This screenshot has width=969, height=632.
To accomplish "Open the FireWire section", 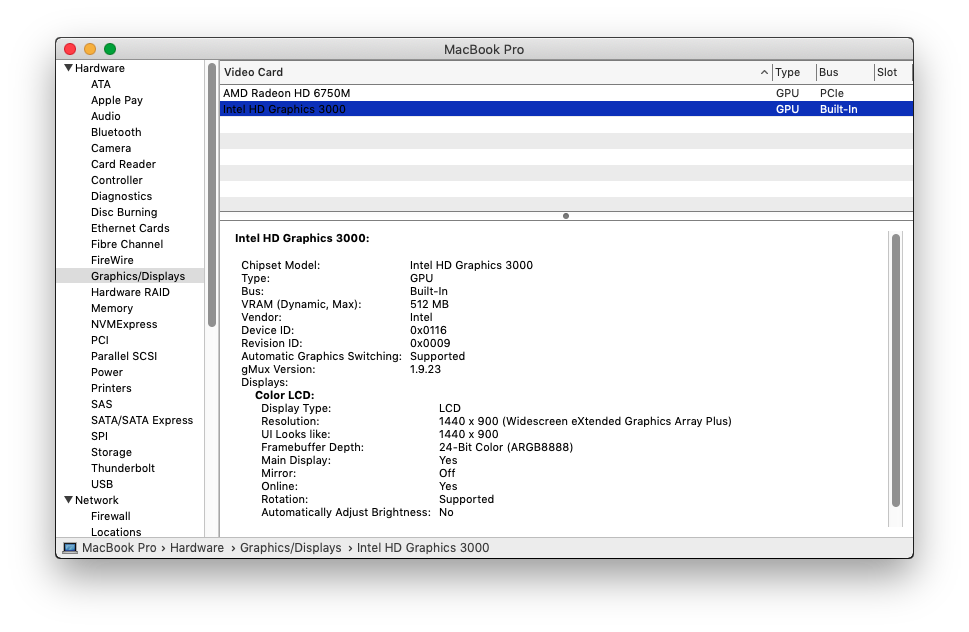I will [112, 261].
